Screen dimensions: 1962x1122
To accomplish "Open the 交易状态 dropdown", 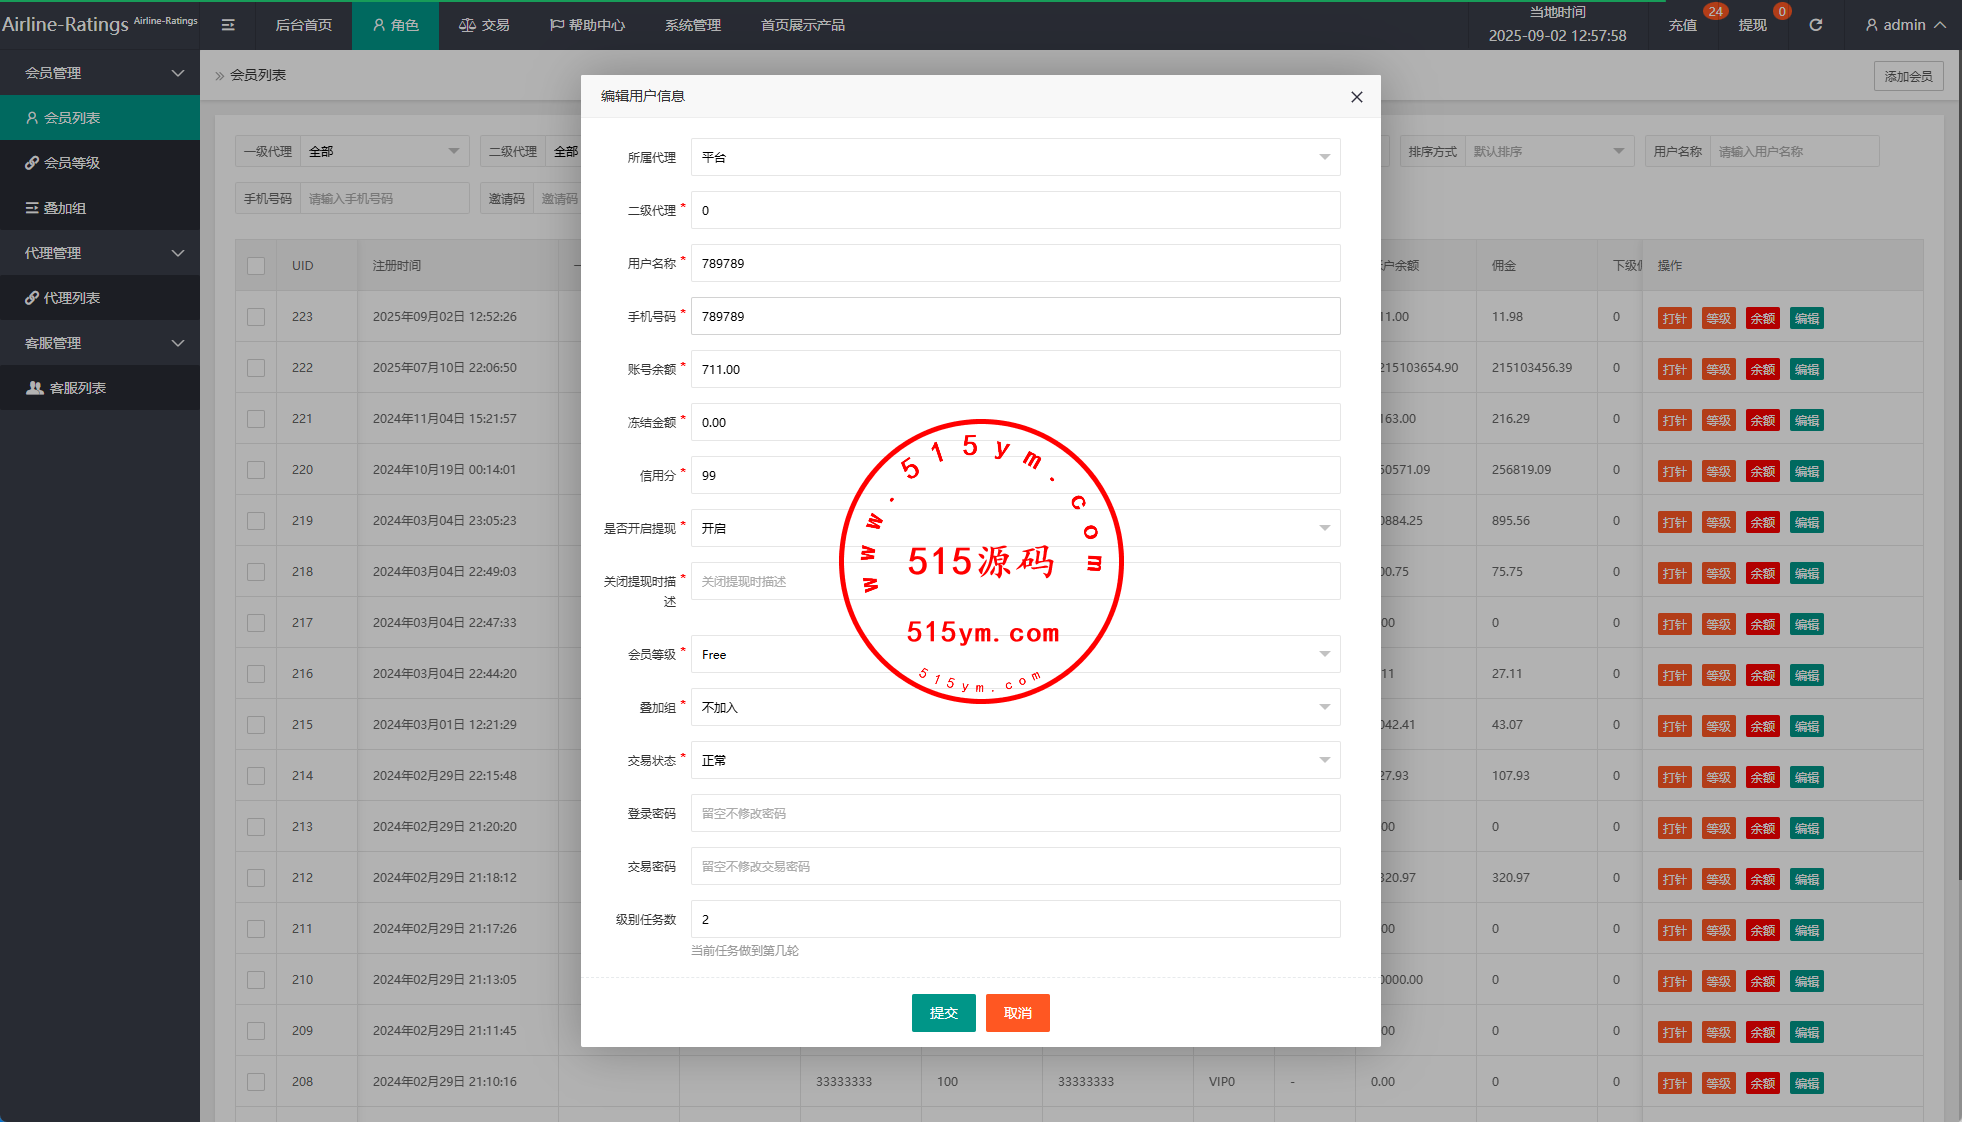I will [1015, 760].
